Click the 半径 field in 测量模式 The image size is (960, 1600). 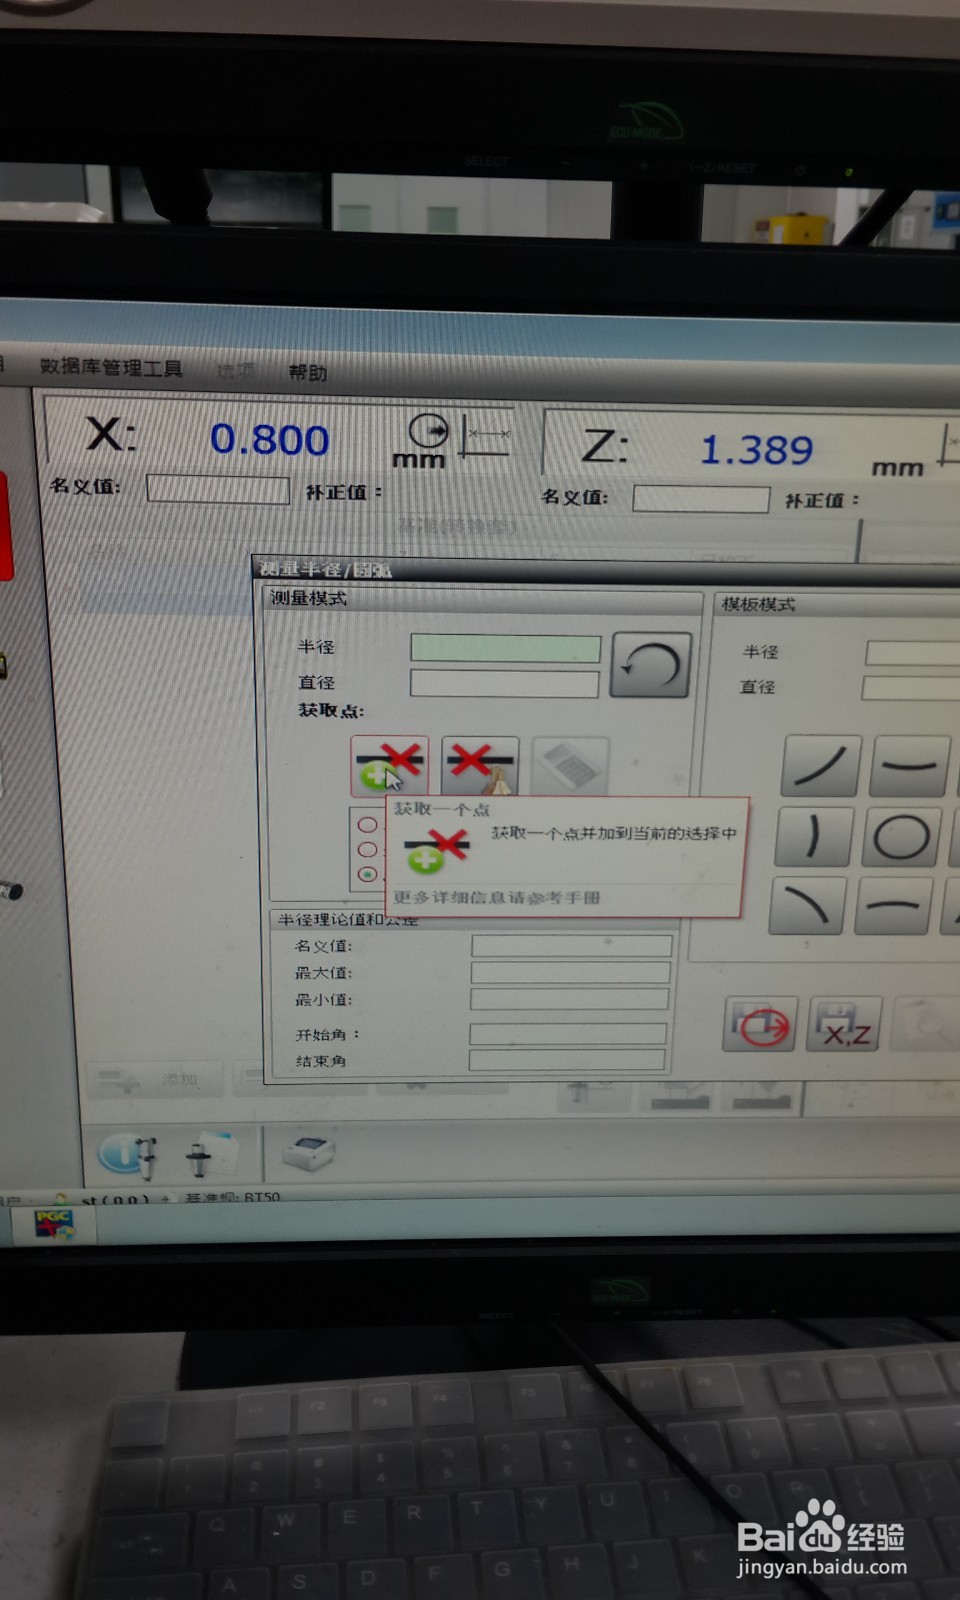(505, 648)
